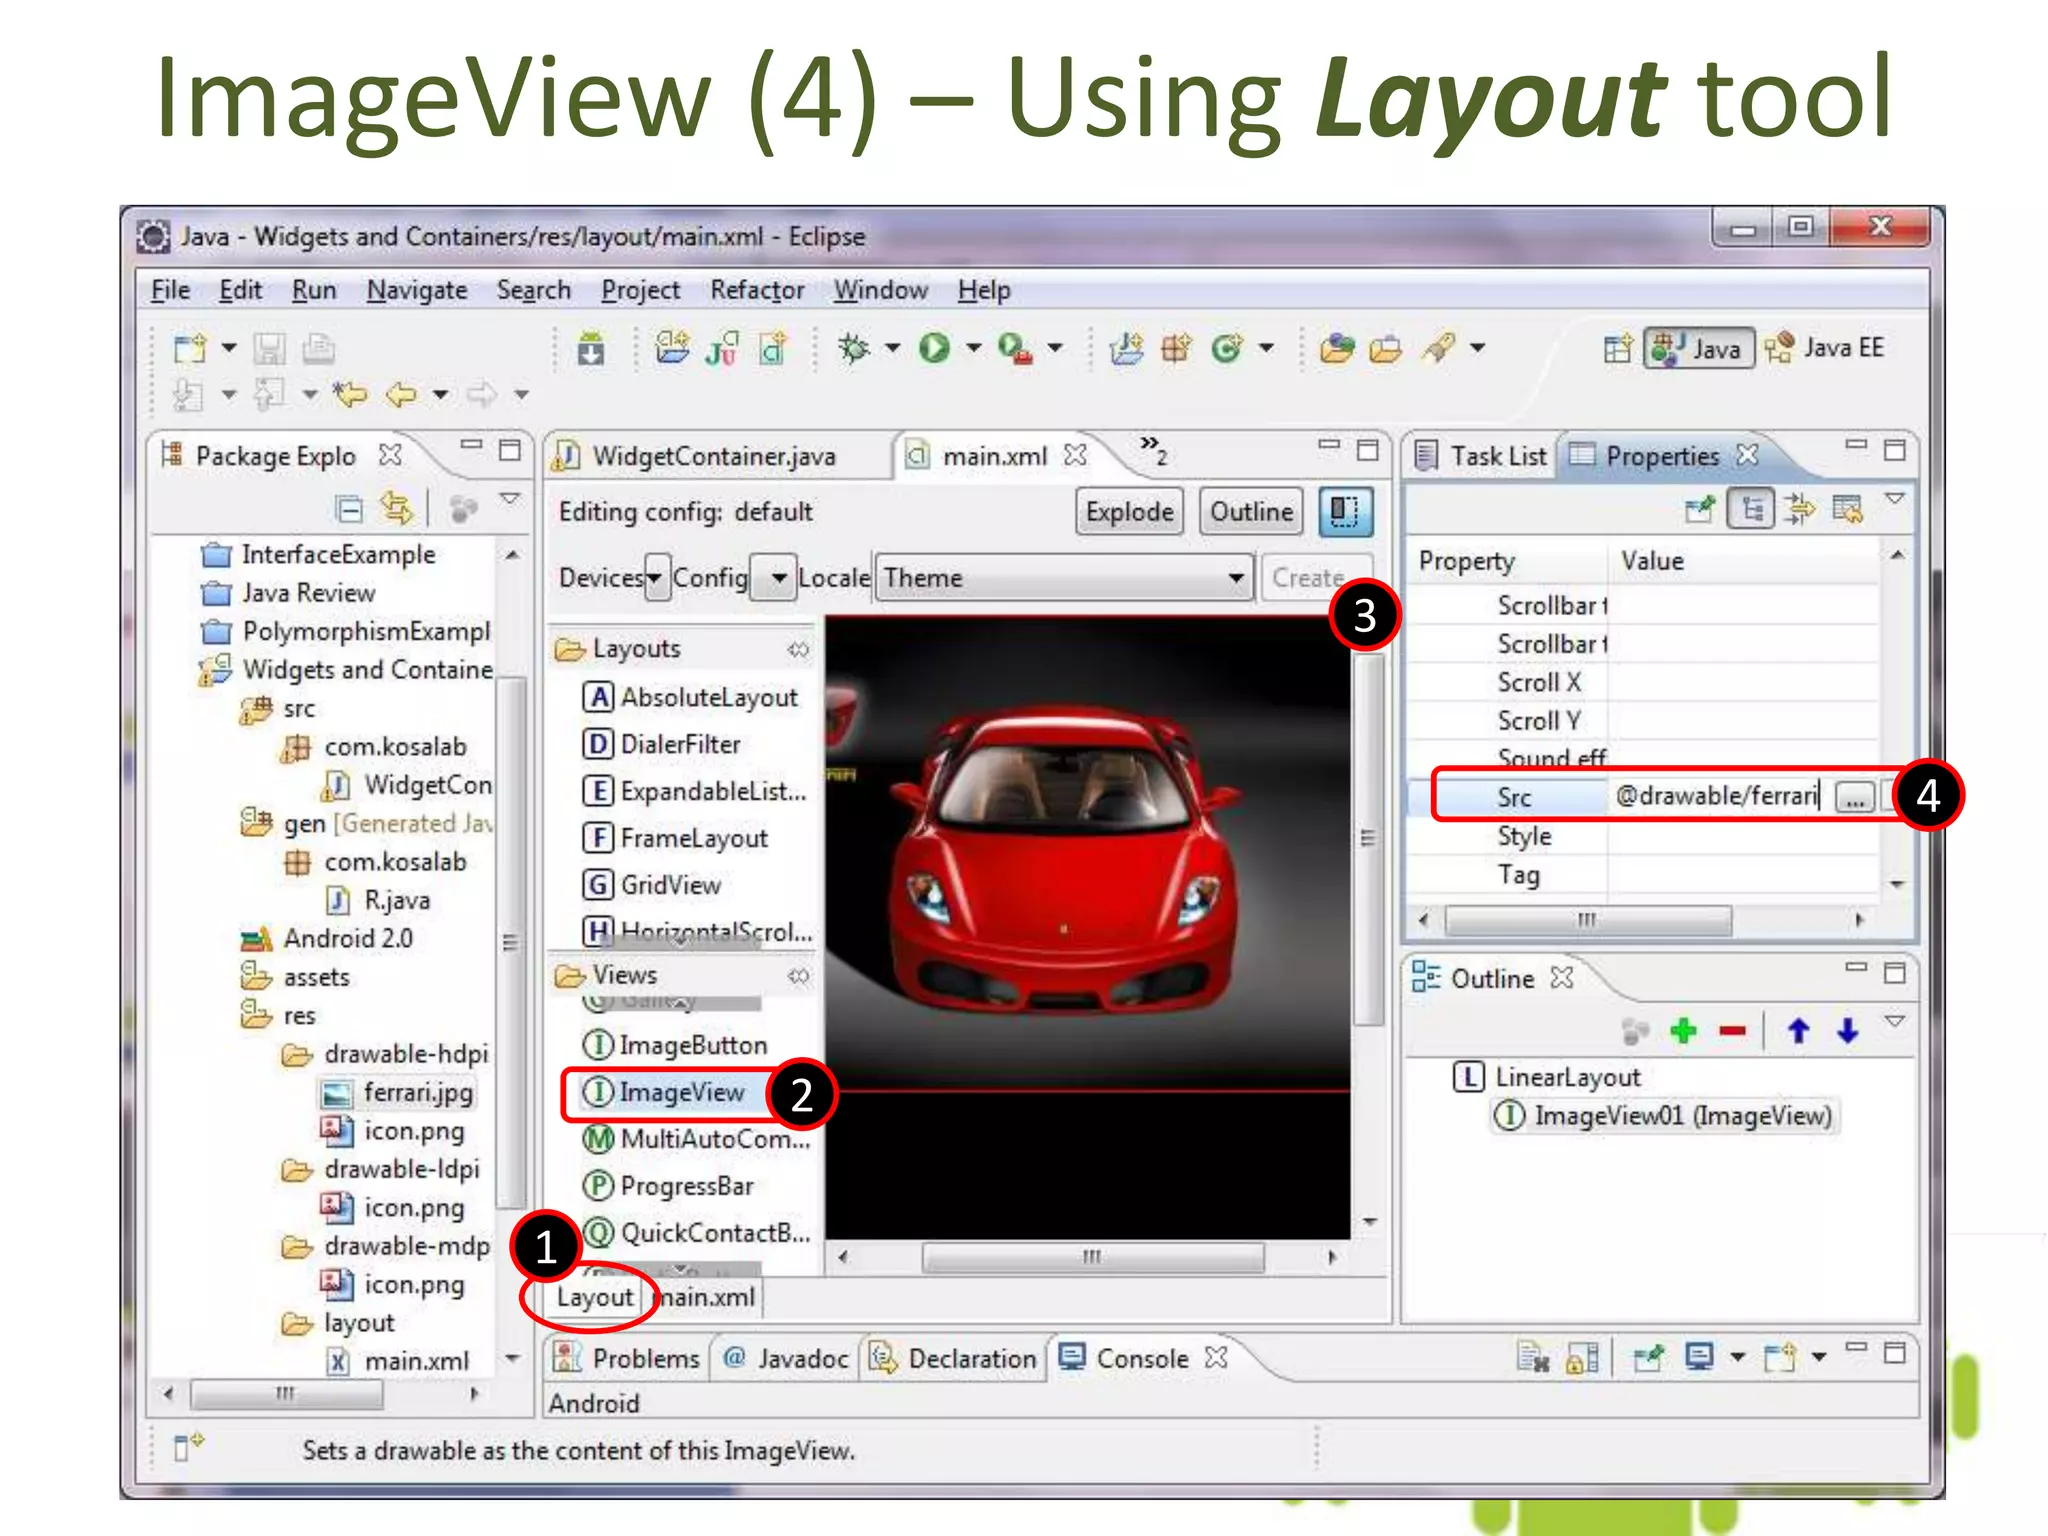Click the Last Edit Location icon

[x=350, y=394]
